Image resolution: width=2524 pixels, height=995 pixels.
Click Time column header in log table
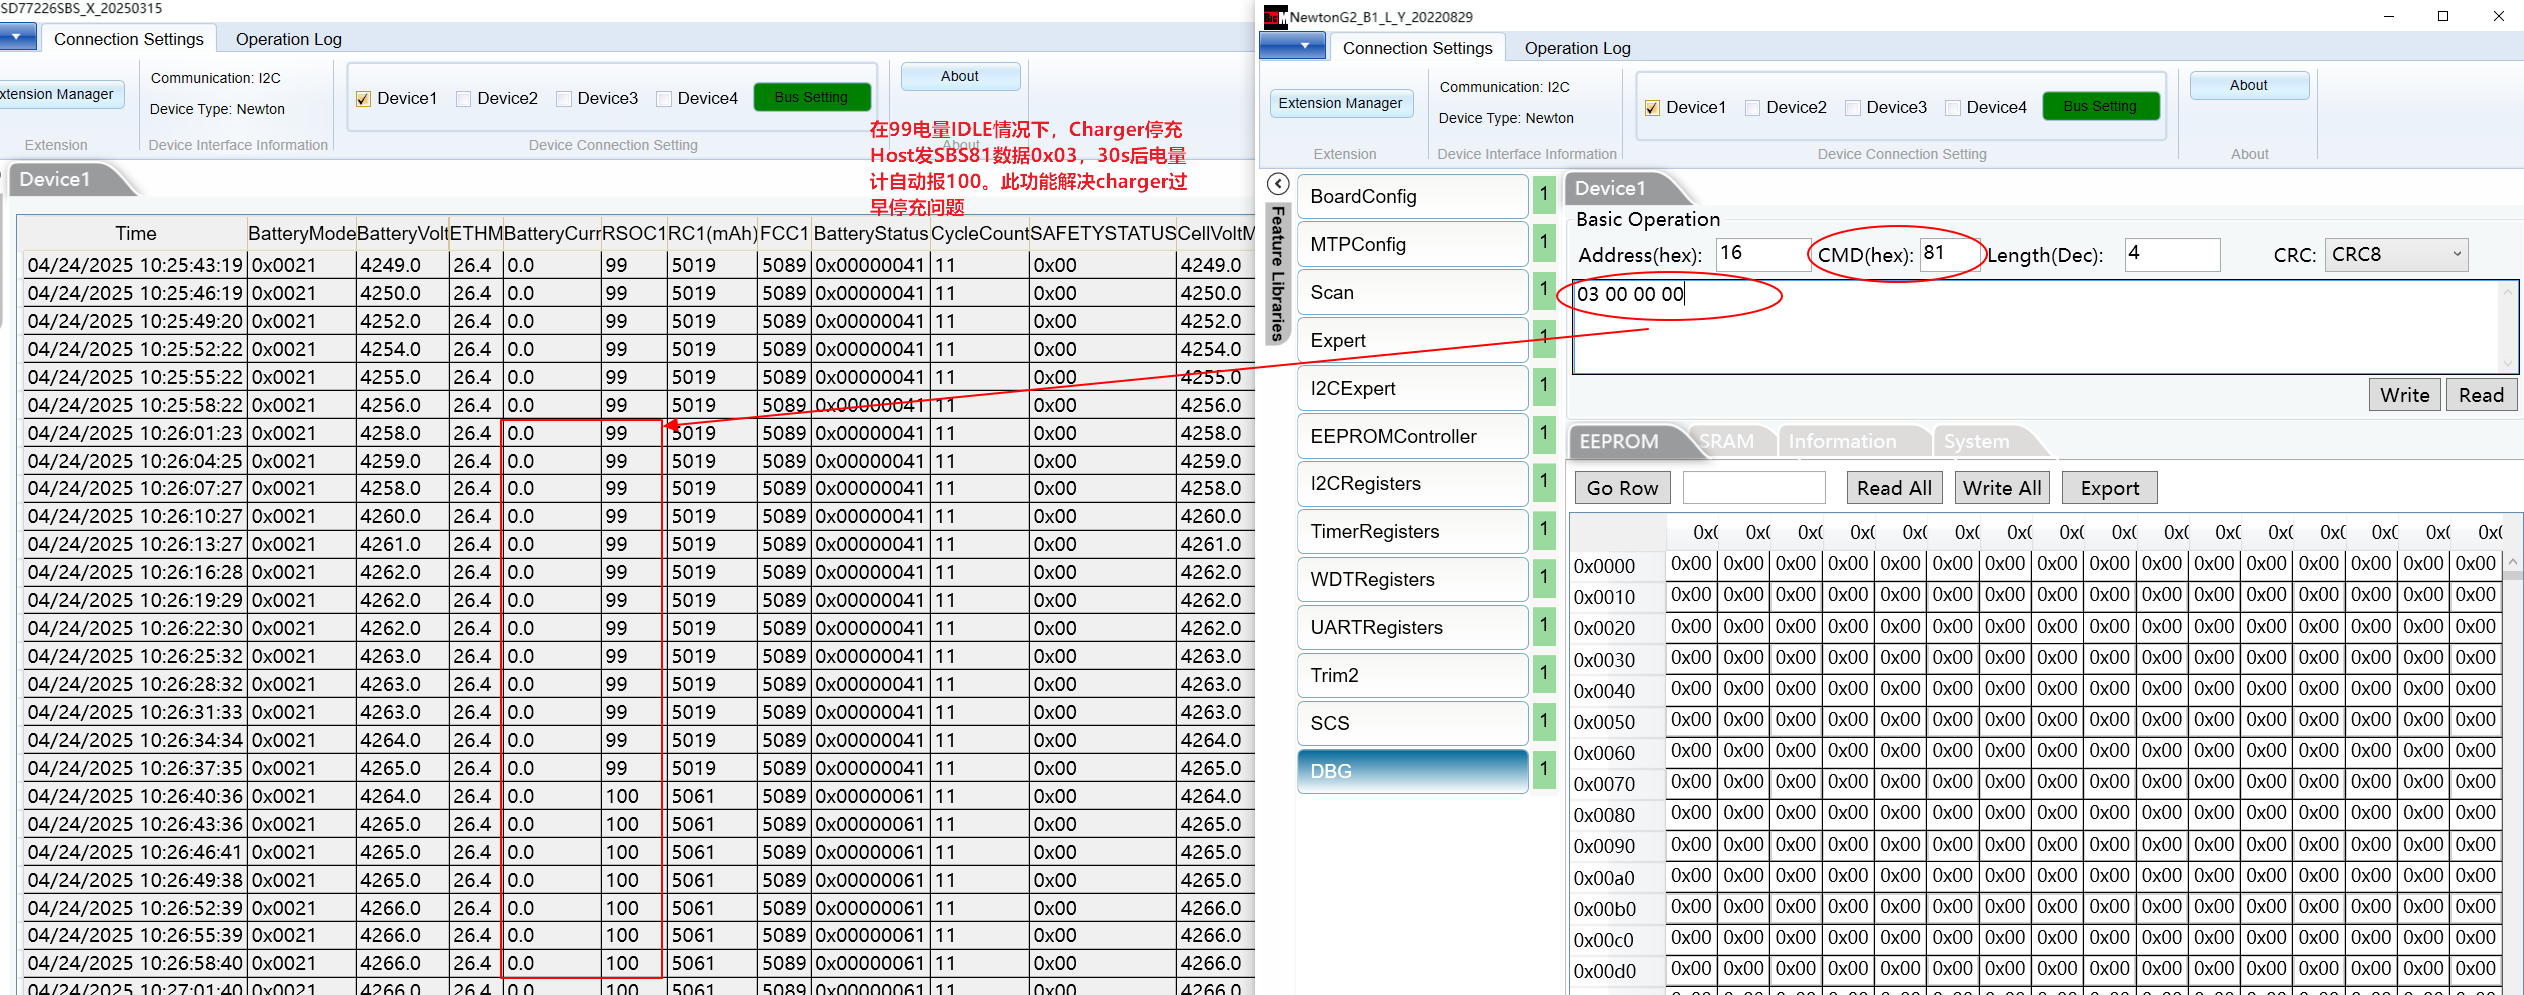(135, 234)
